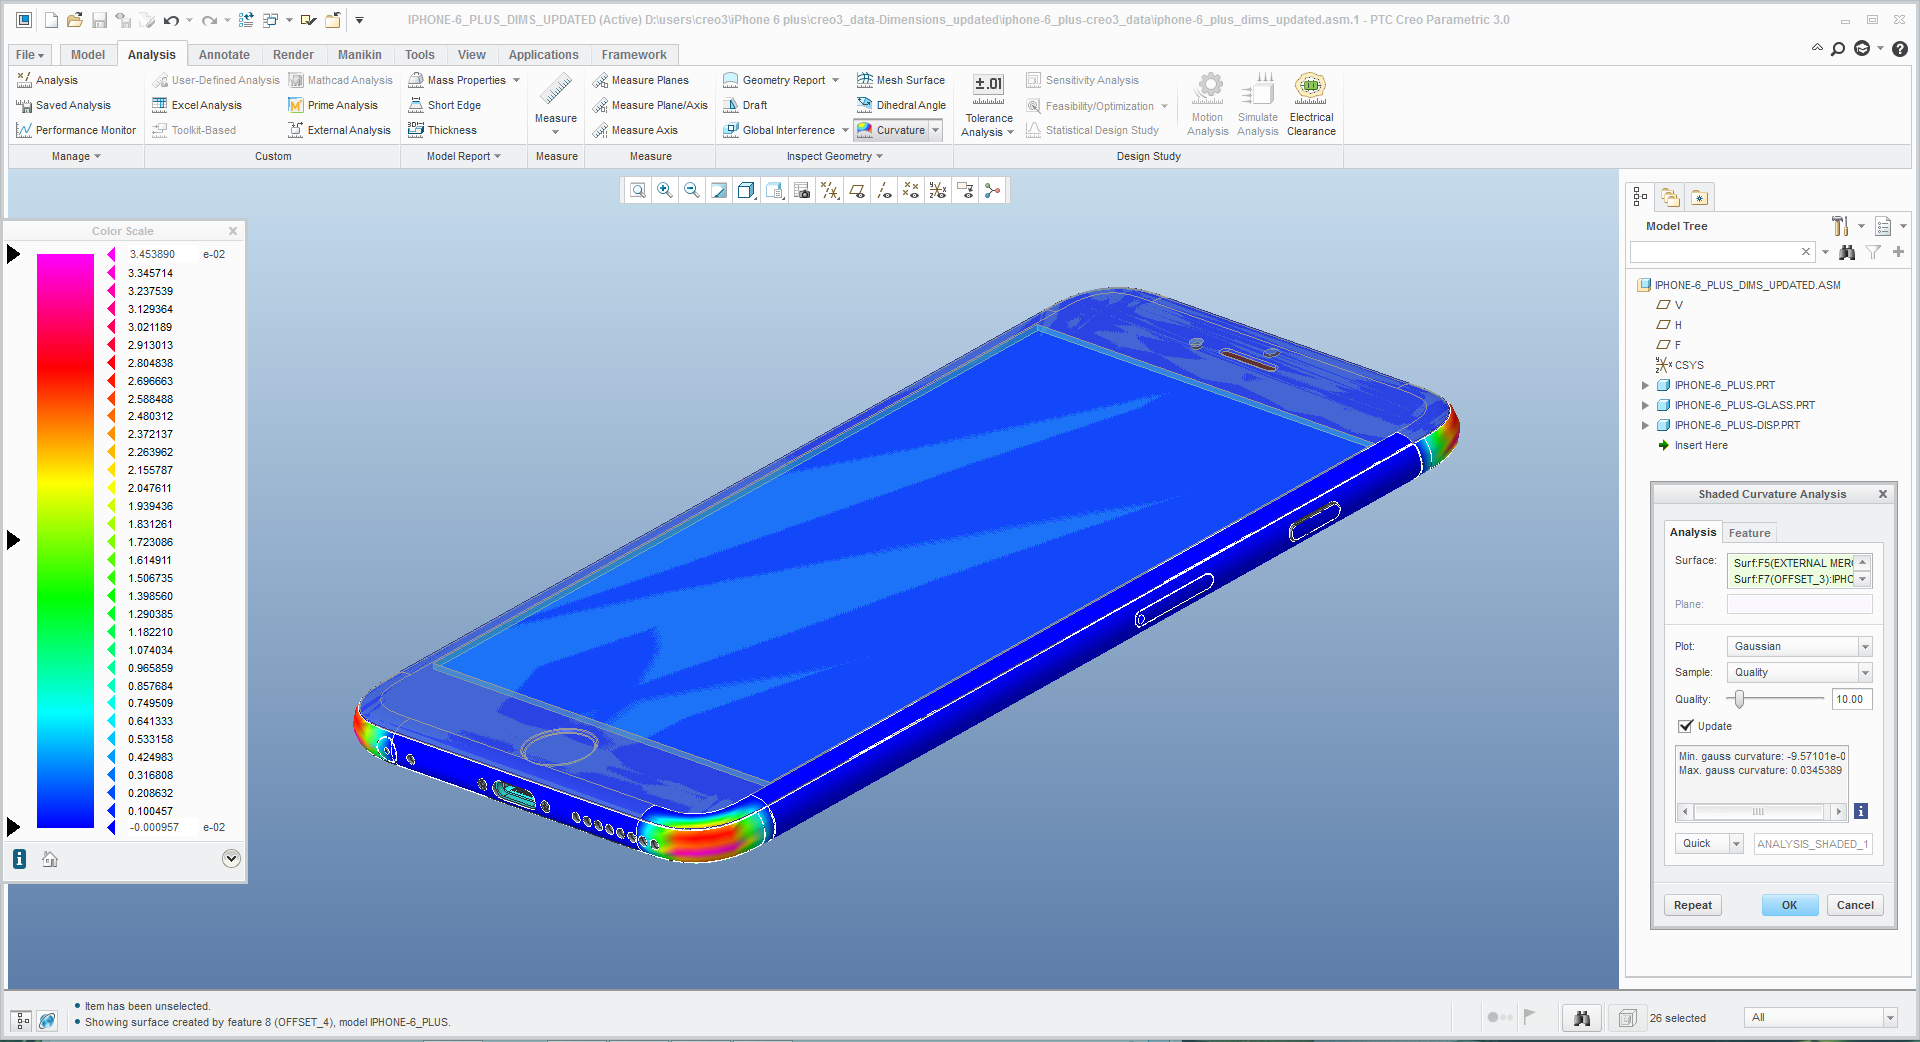Toggle coordinate system display visibility
1920x1042 pixels.
point(938,190)
